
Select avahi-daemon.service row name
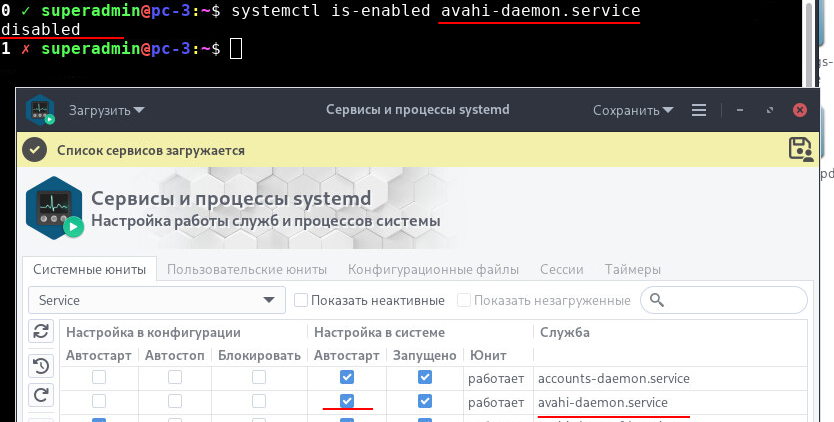[603, 402]
